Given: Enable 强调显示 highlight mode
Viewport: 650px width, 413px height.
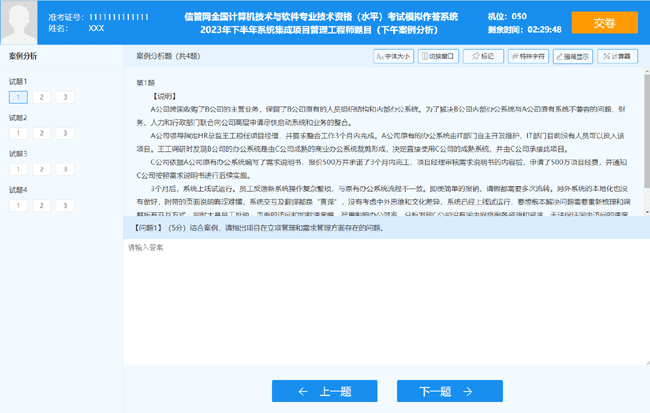Looking at the screenshot, I should click(574, 57).
